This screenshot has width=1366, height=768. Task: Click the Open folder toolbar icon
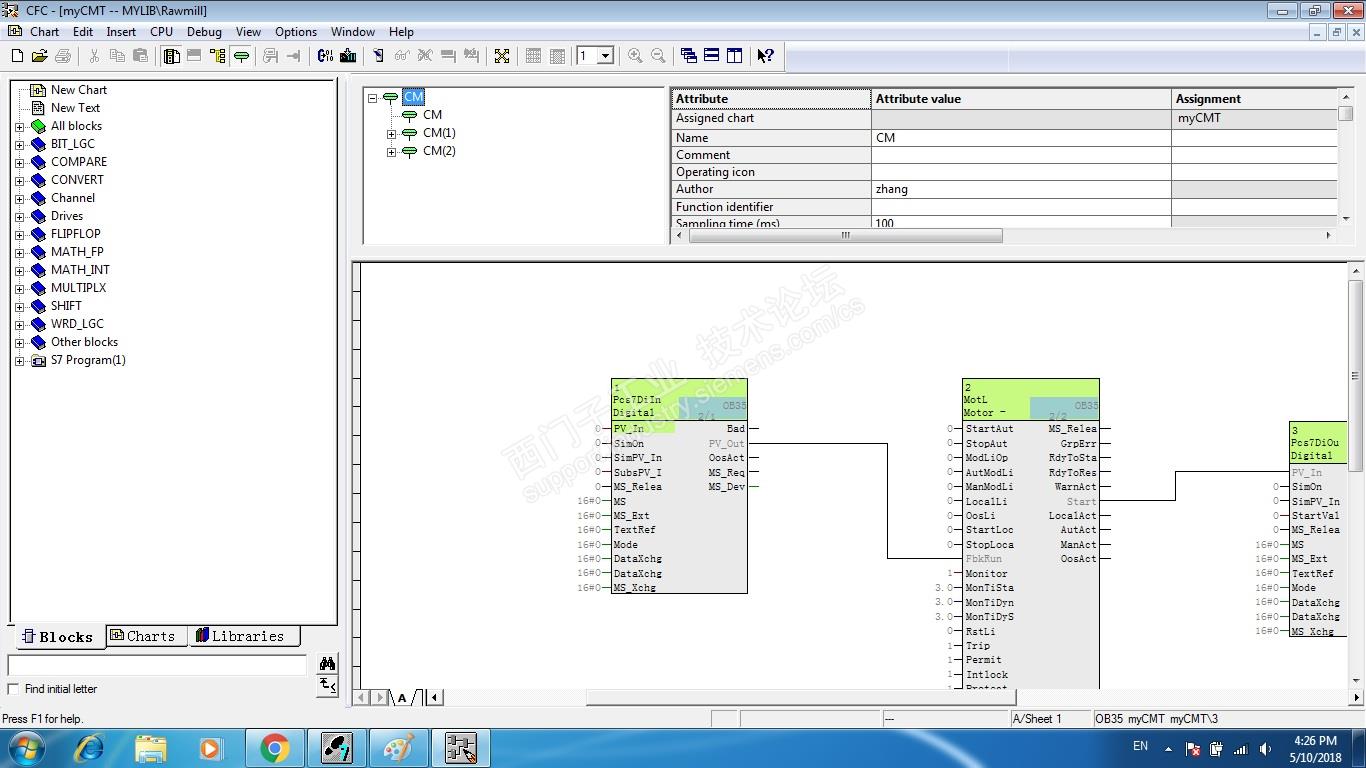40,56
